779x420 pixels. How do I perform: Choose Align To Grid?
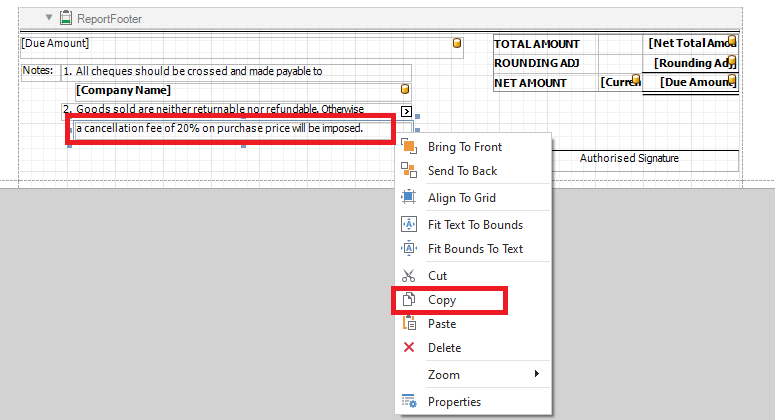coord(473,198)
